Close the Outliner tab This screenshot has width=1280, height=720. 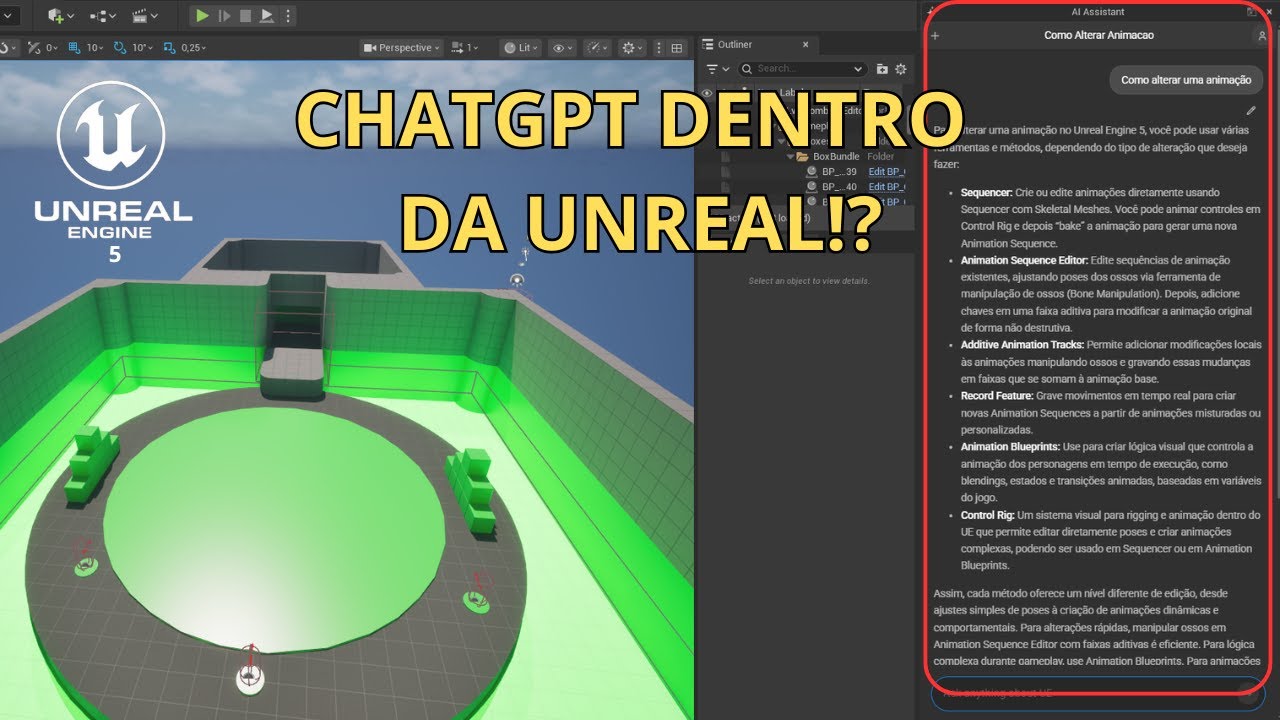pyautogui.click(x=806, y=44)
